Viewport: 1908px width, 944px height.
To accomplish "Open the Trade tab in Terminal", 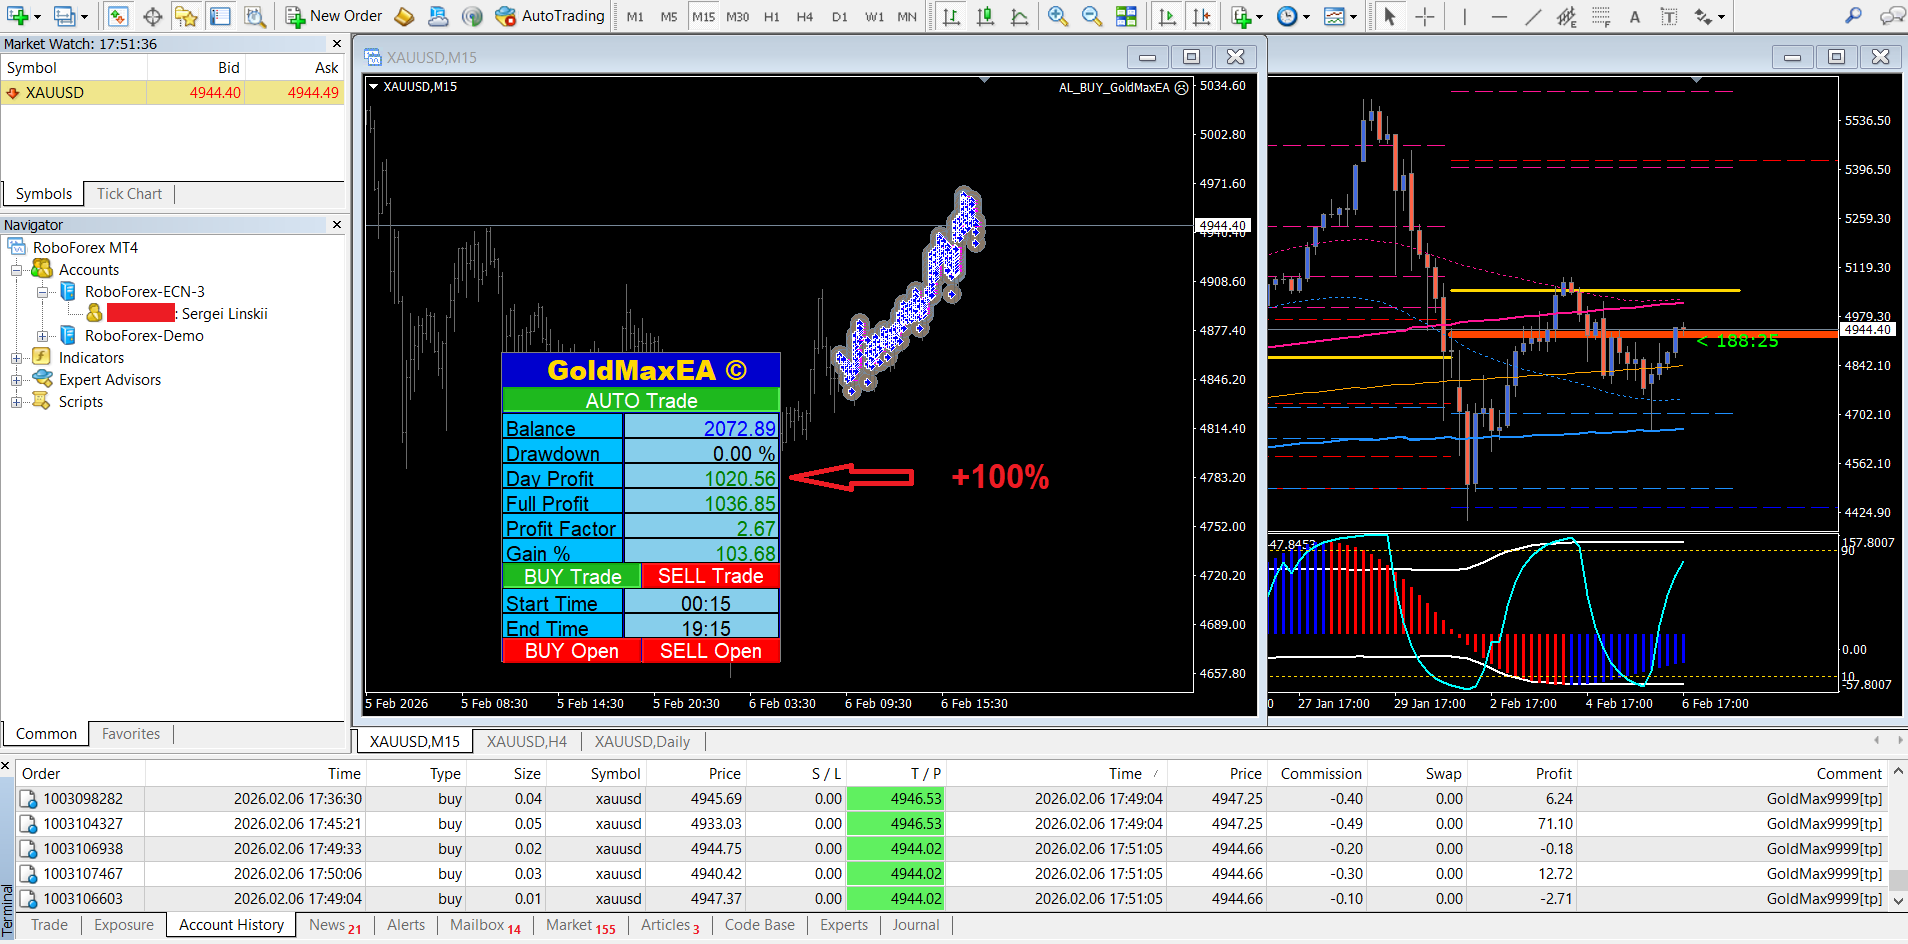I will tap(49, 925).
